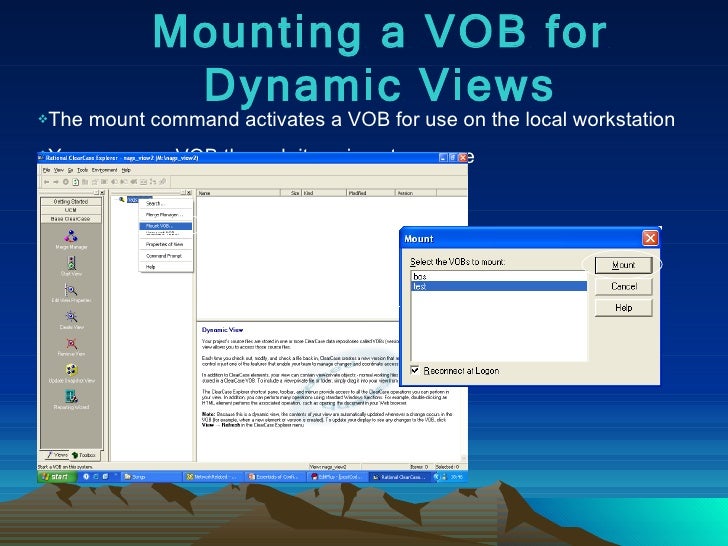Click the Name column header

pos(239,193)
